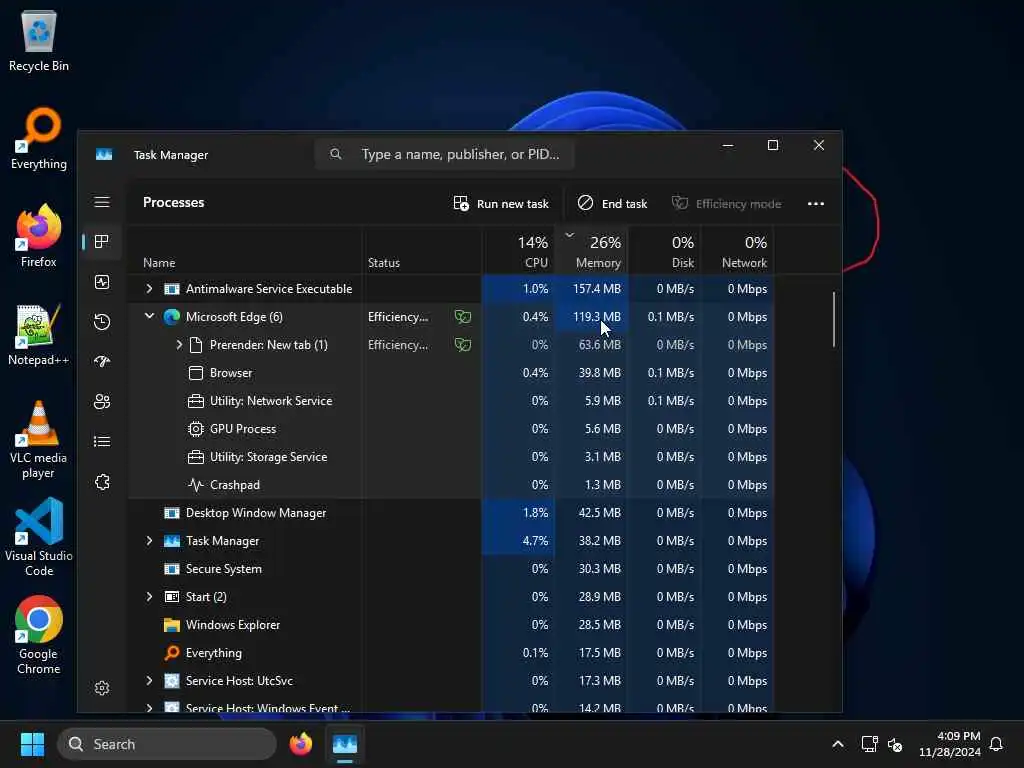Select the Browser child process row
Viewport: 1024px width, 768px height.
451,373
